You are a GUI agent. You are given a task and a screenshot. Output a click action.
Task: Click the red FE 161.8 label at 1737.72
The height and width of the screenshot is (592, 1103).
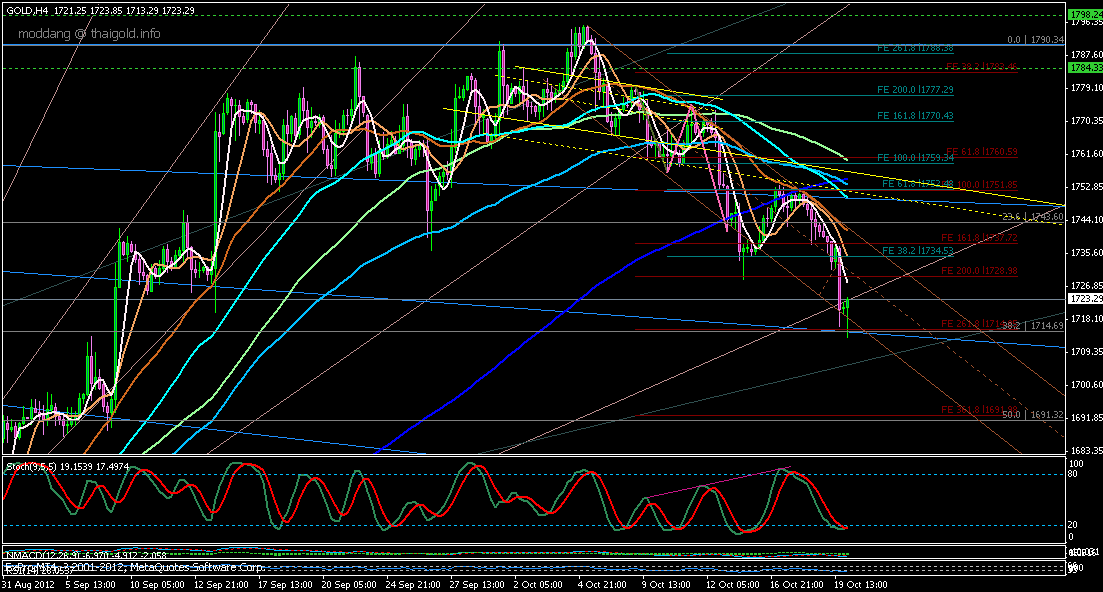(x=980, y=238)
